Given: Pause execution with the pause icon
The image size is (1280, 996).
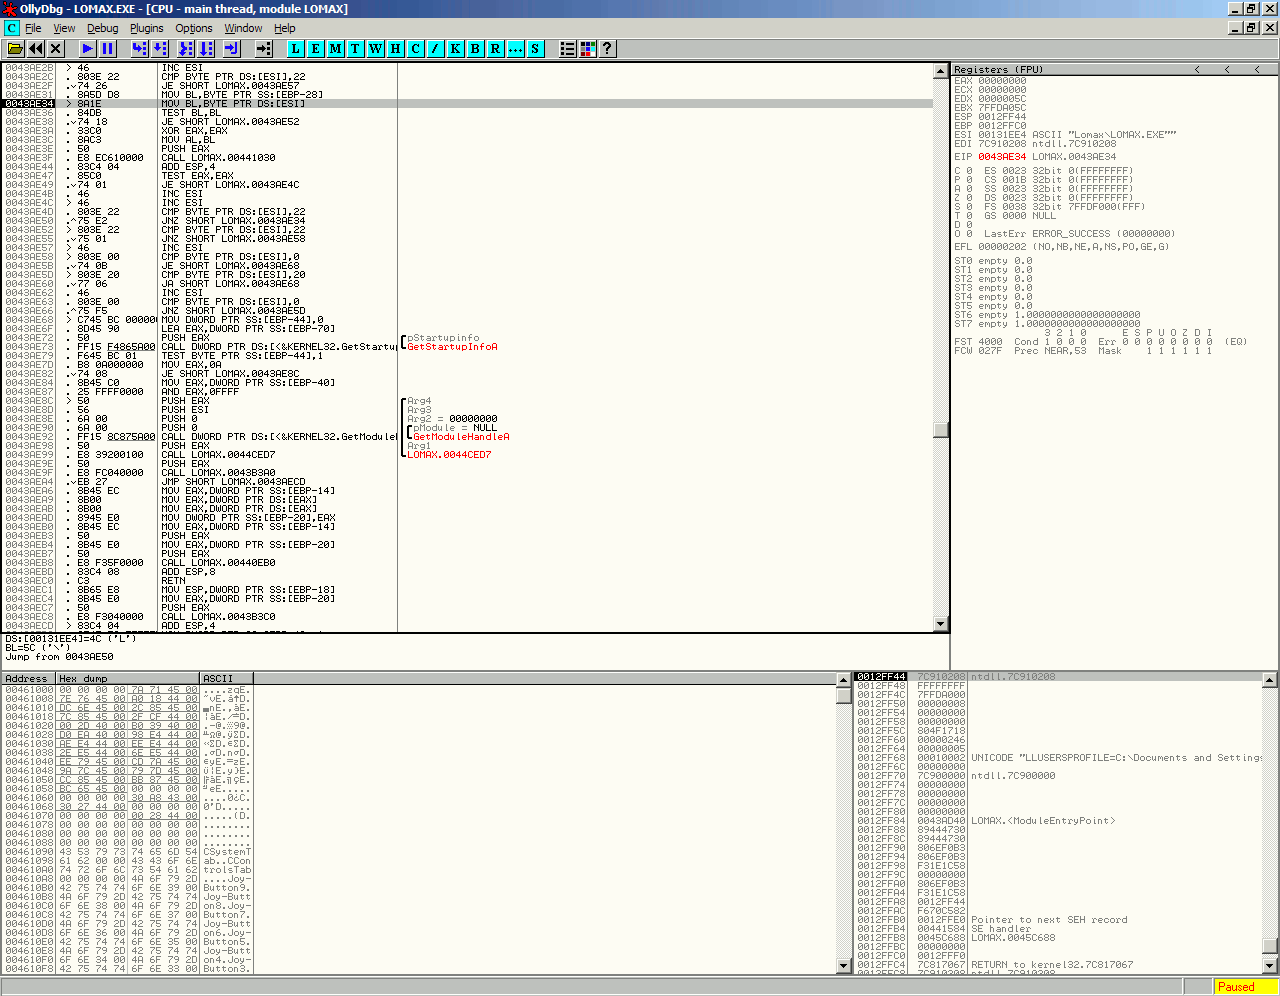Looking at the screenshot, I should (x=108, y=48).
